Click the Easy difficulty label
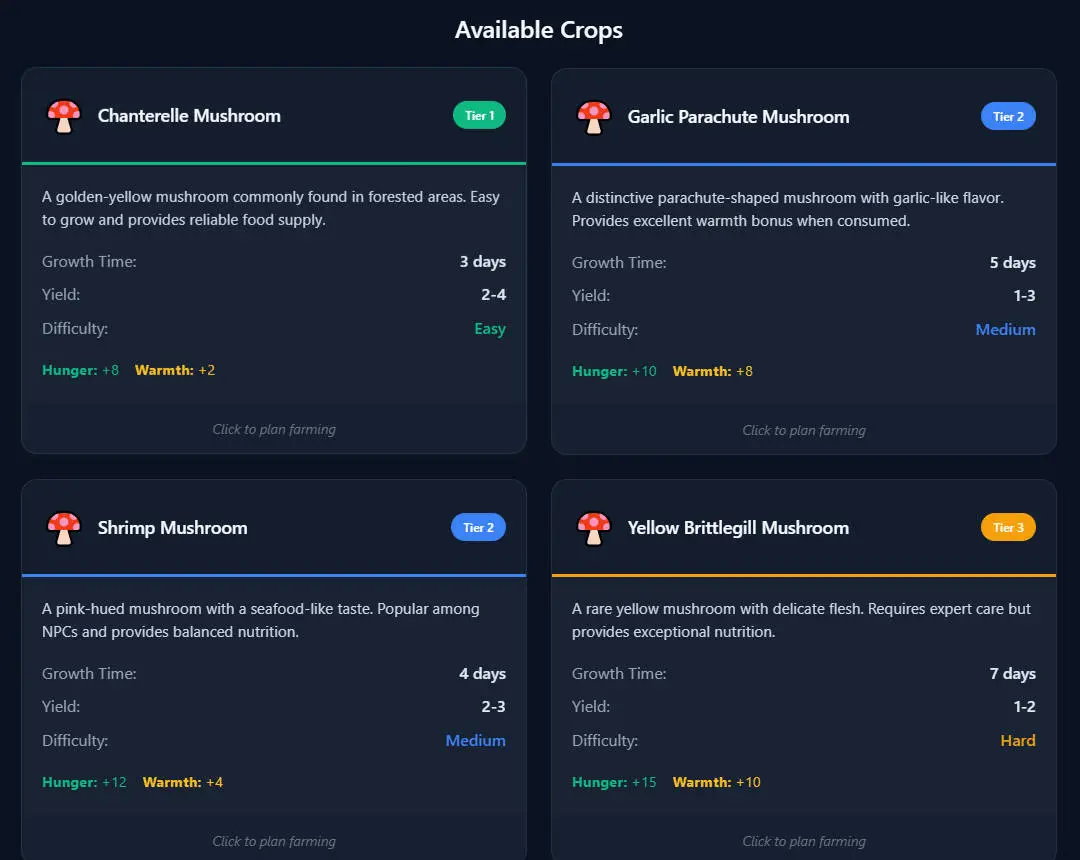Screen dimensions: 1080x860 click(x=489, y=329)
